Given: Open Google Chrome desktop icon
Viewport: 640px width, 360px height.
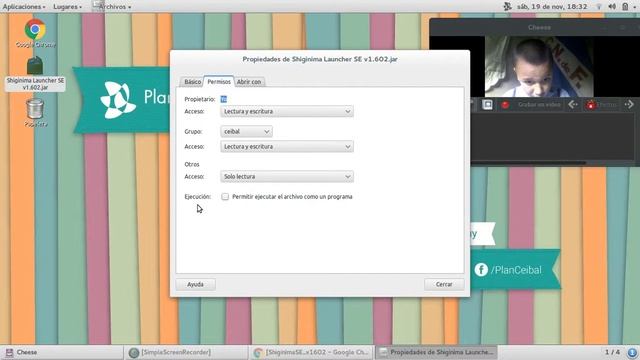Looking at the screenshot, I should pyautogui.click(x=35, y=29).
